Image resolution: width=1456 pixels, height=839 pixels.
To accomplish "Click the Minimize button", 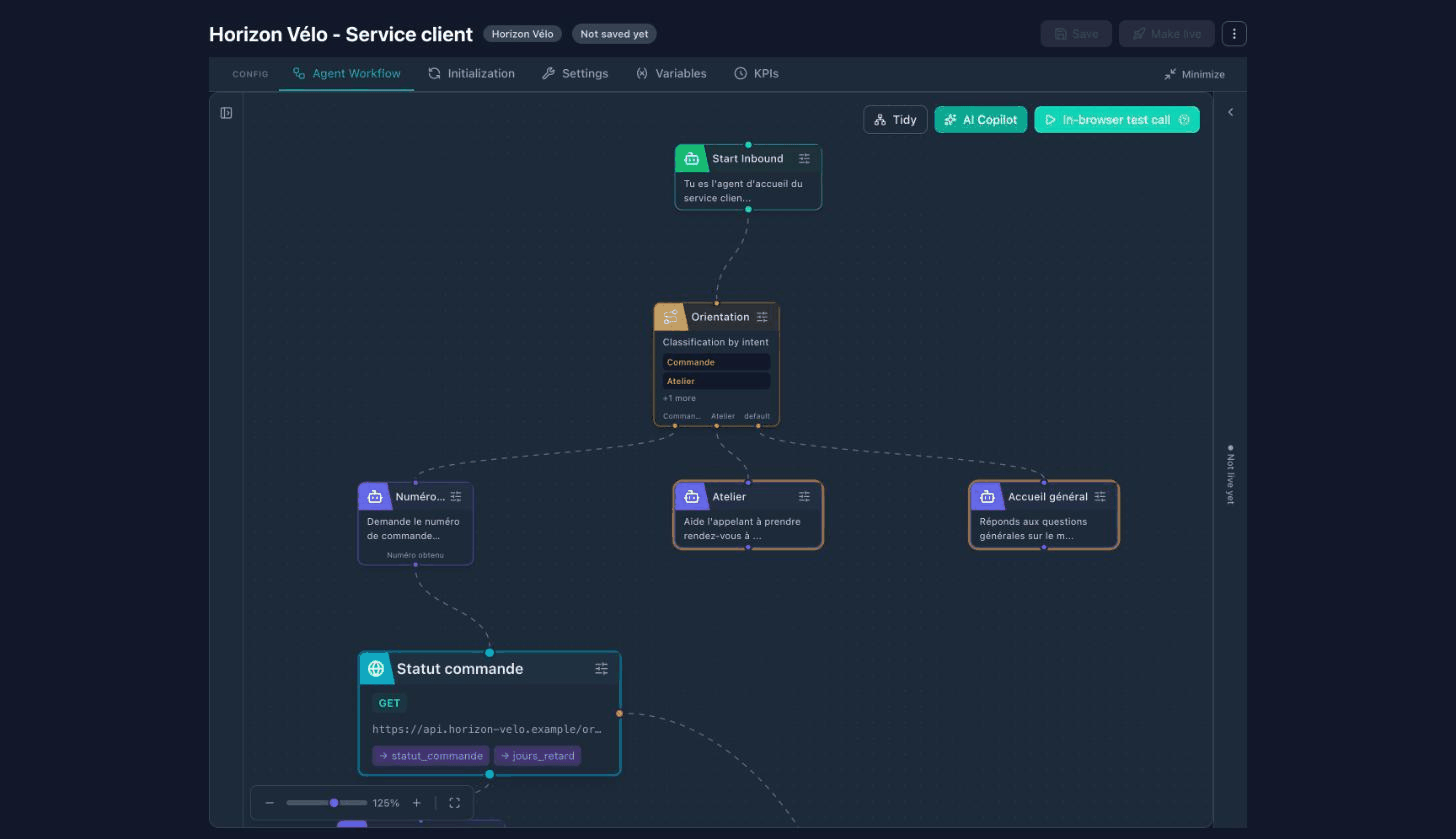I will click(1194, 74).
